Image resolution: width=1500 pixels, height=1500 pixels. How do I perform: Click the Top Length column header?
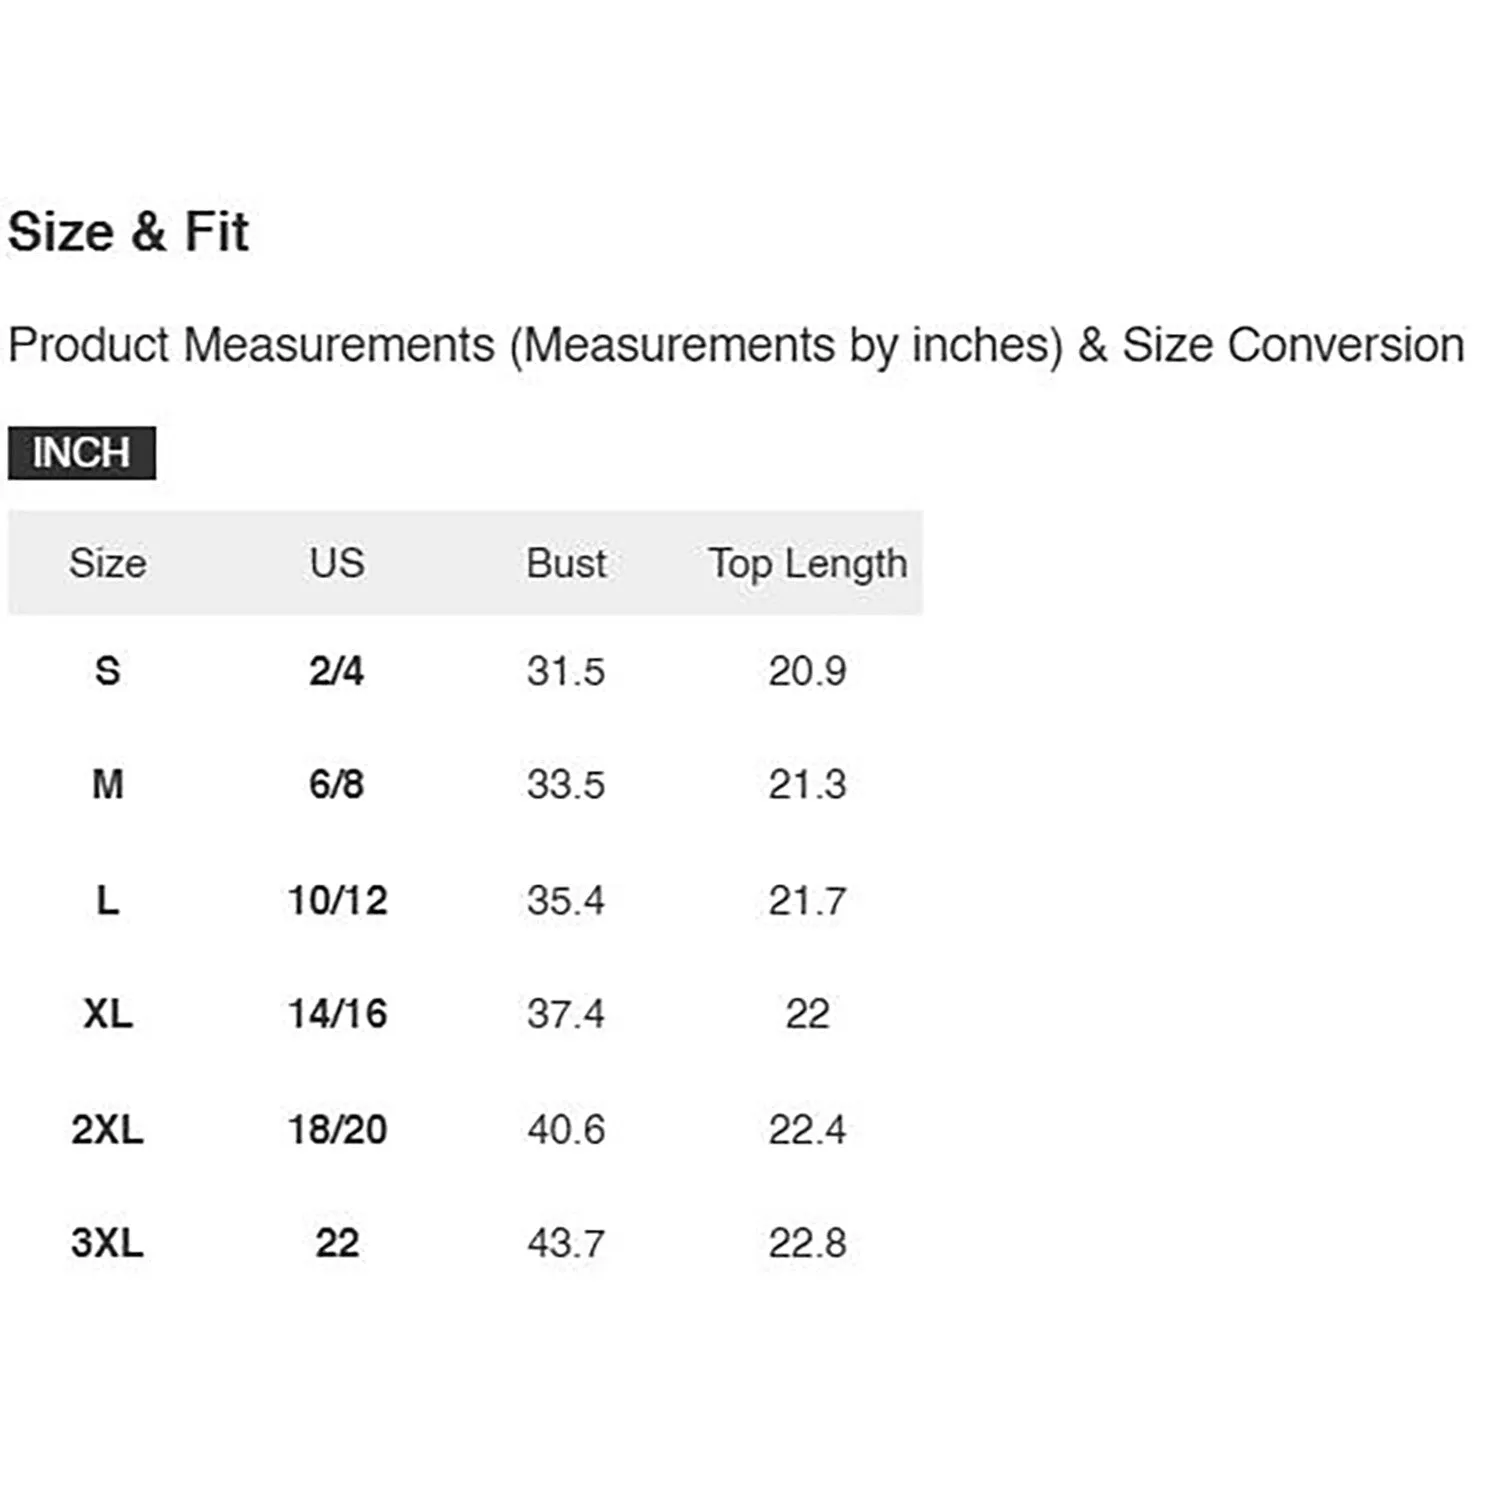point(807,564)
